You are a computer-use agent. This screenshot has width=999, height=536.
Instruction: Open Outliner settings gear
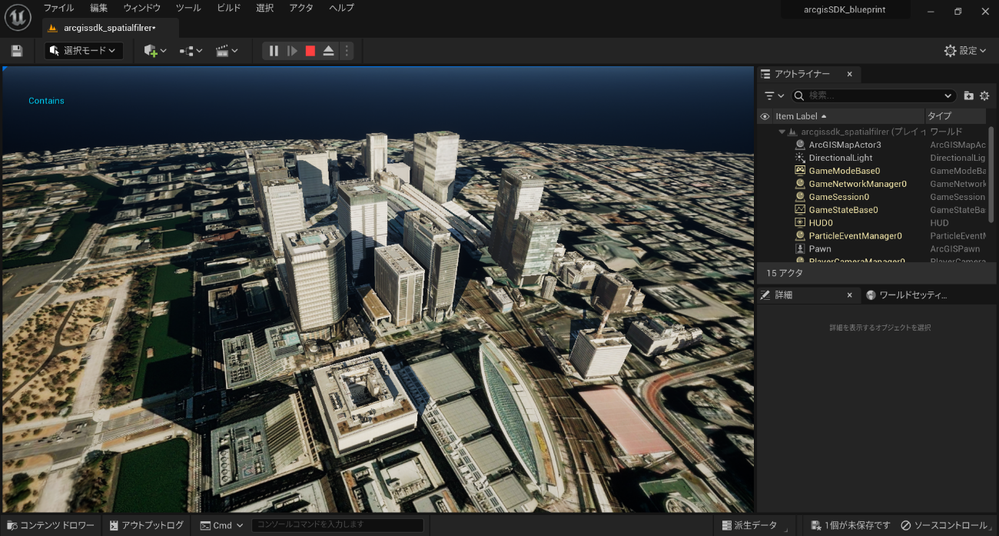click(984, 96)
